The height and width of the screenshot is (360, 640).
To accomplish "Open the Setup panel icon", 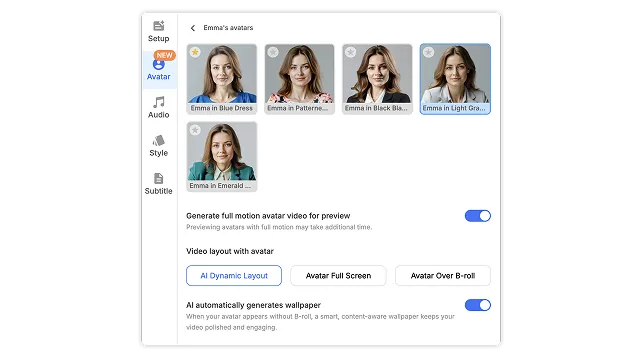I will point(158,26).
